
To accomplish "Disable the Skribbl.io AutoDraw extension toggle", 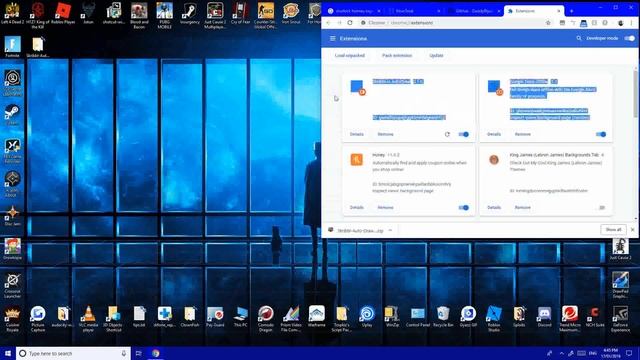I will click(464, 134).
